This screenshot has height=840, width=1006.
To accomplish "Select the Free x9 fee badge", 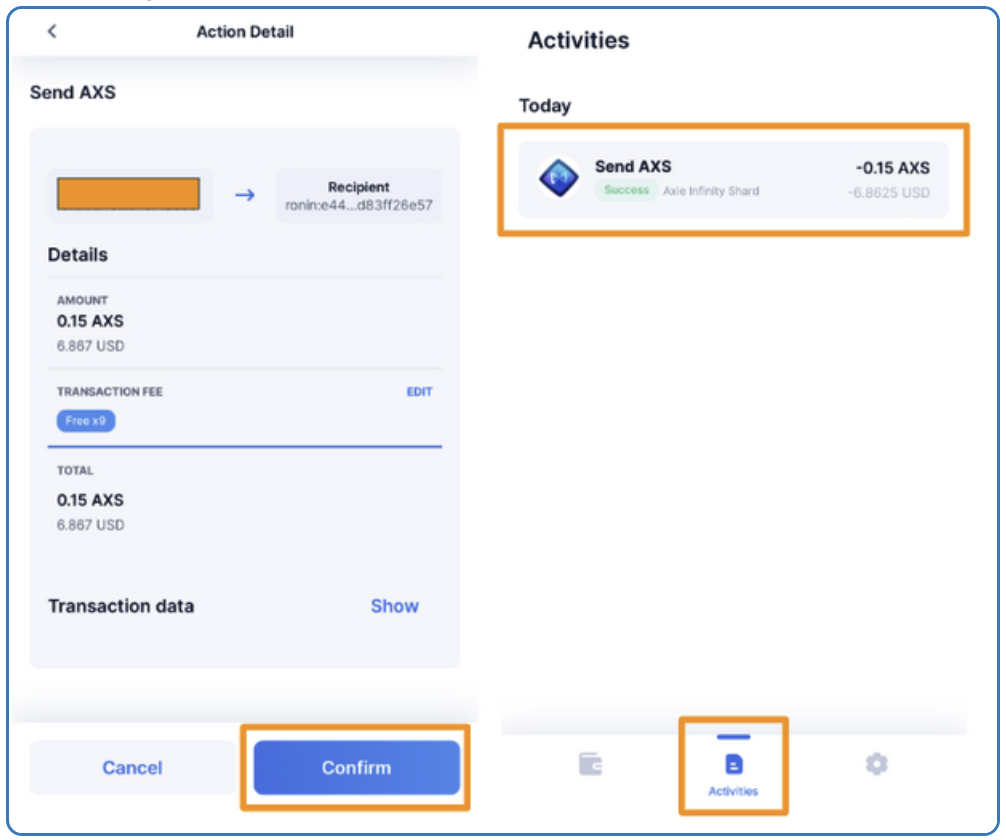I will (x=86, y=421).
